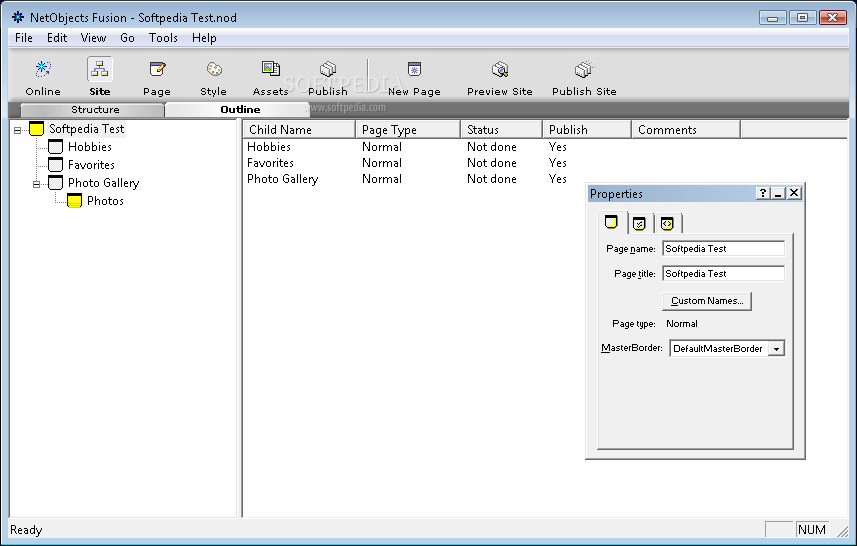Click the Custom Names button

coord(707,301)
